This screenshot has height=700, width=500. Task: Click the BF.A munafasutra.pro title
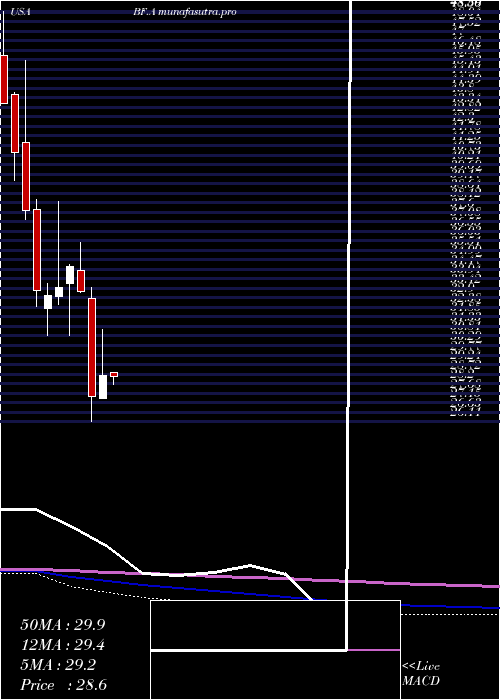[184, 12]
